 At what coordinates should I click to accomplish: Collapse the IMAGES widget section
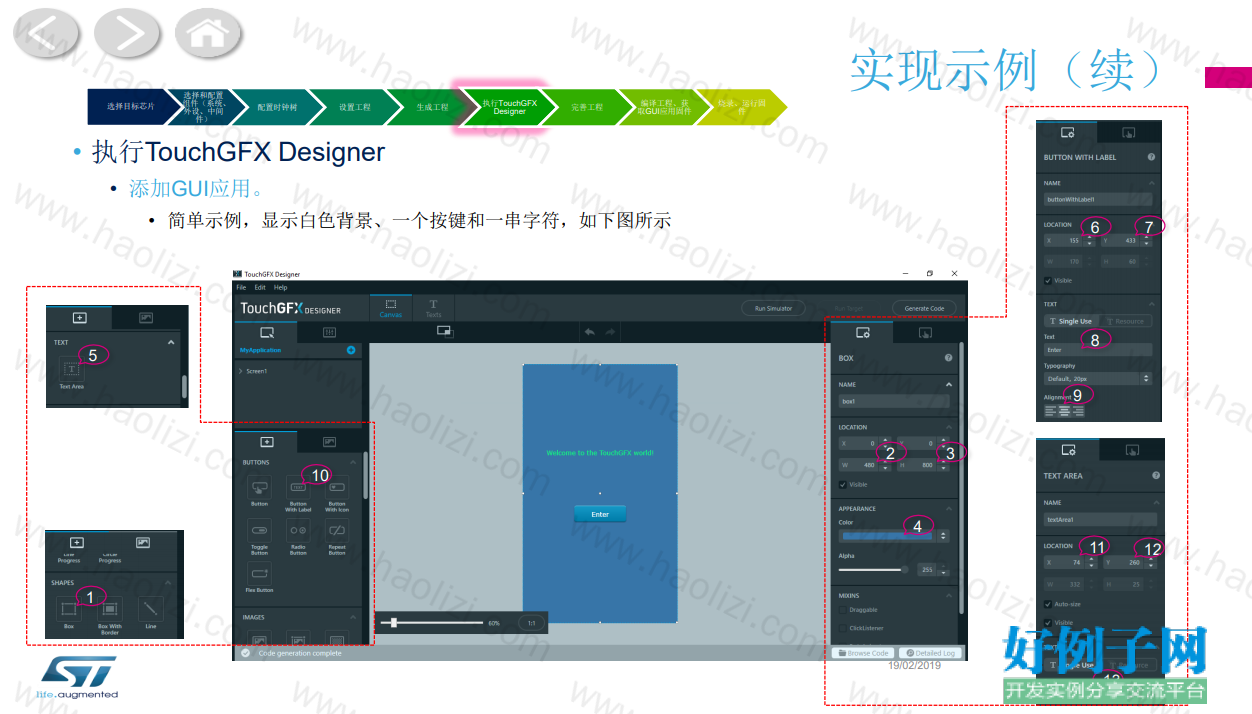tap(352, 617)
